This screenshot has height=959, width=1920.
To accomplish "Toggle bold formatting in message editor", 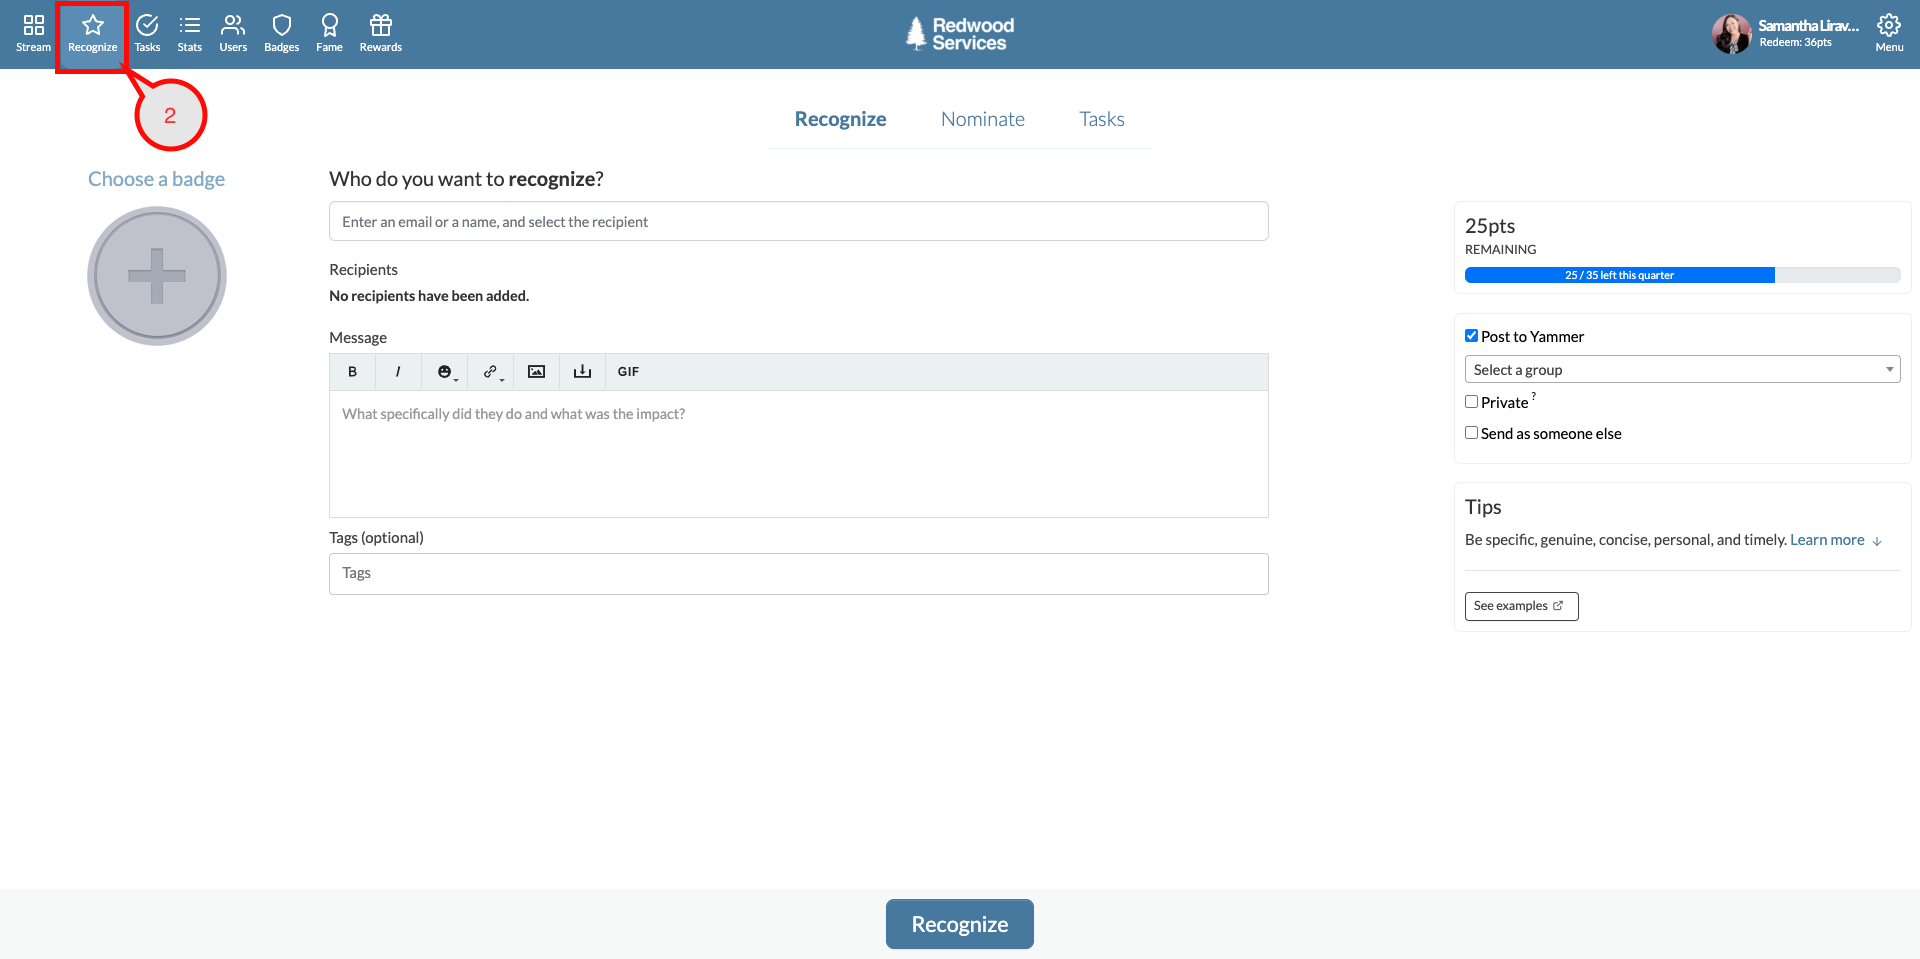I will 352,372.
